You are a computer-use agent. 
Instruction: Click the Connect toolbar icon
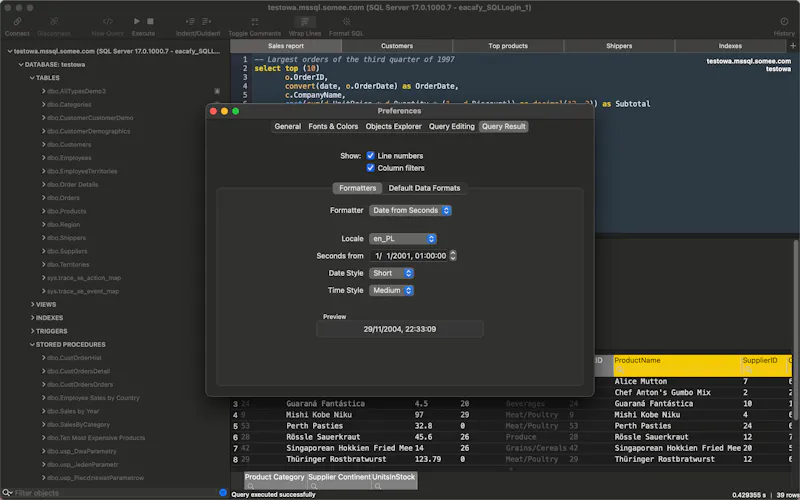(x=17, y=21)
